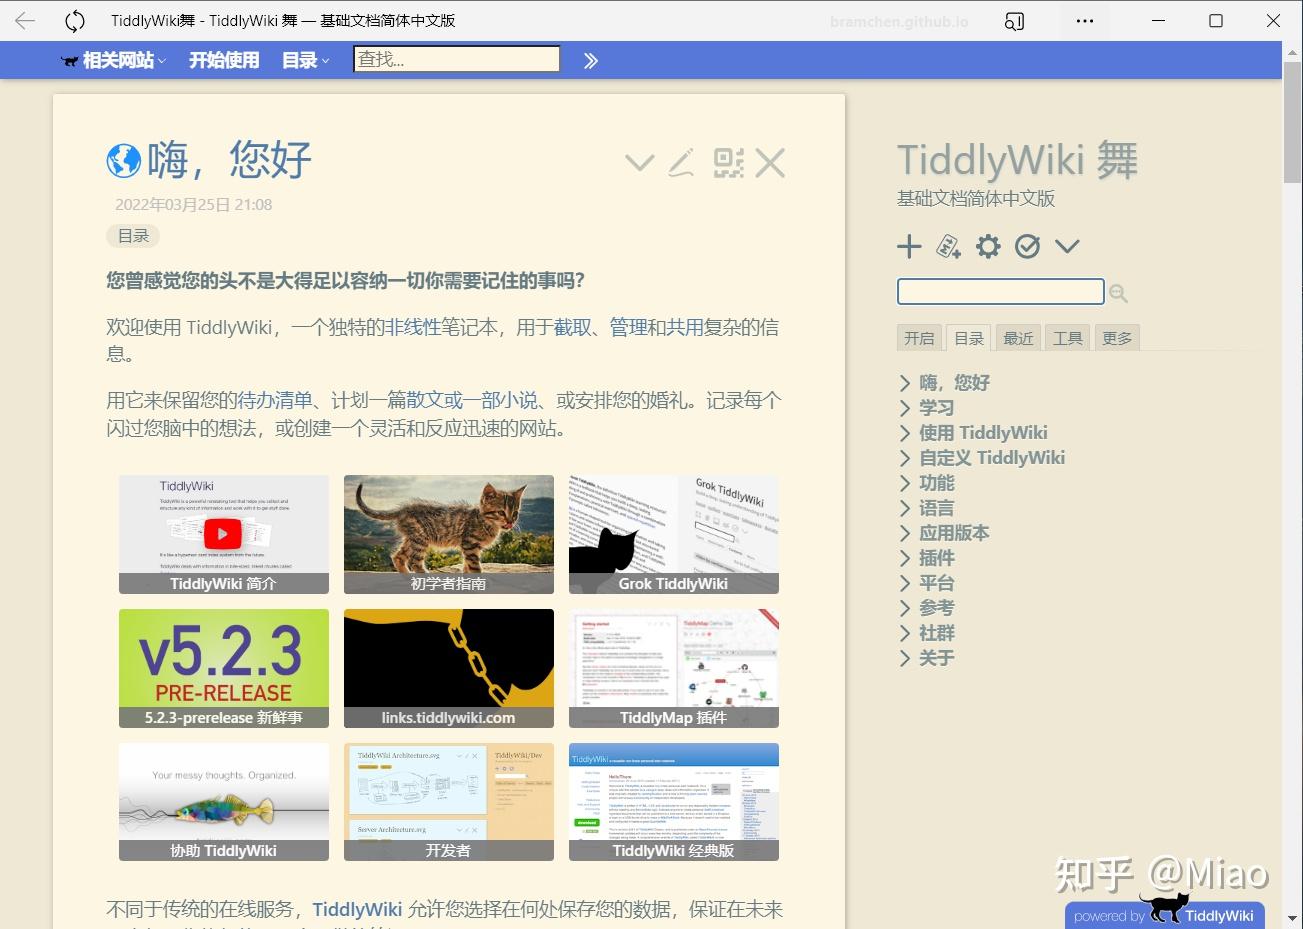Create a new tiddler with the plus icon

tap(909, 246)
